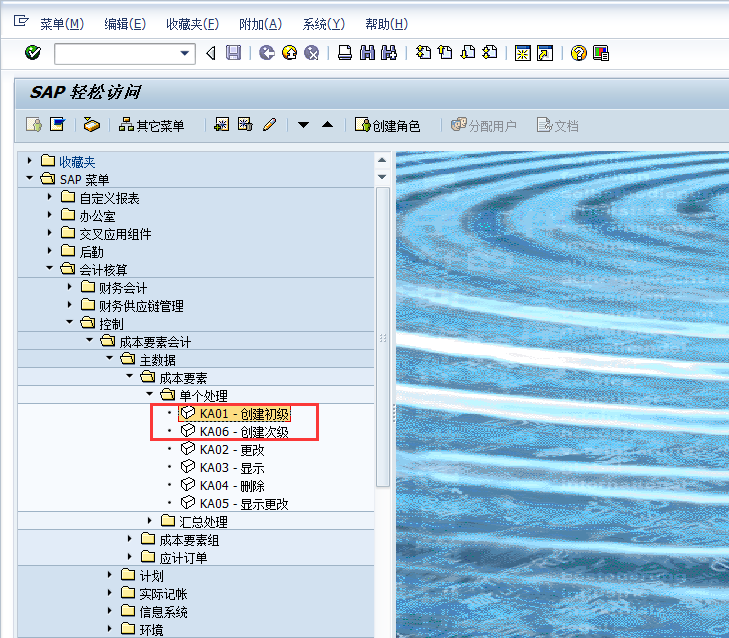Click the SAP Menu icon

(x=57, y=125)
